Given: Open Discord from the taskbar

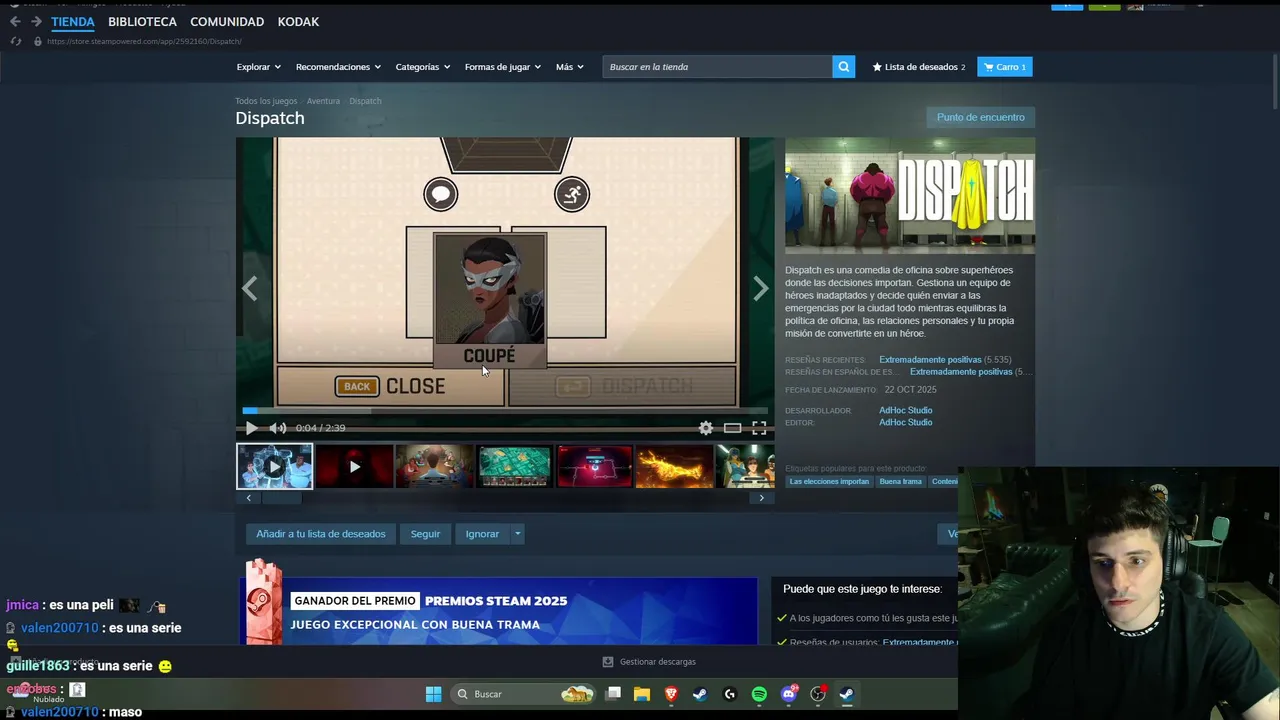Looking at the screenshot, I should (789, 694).
